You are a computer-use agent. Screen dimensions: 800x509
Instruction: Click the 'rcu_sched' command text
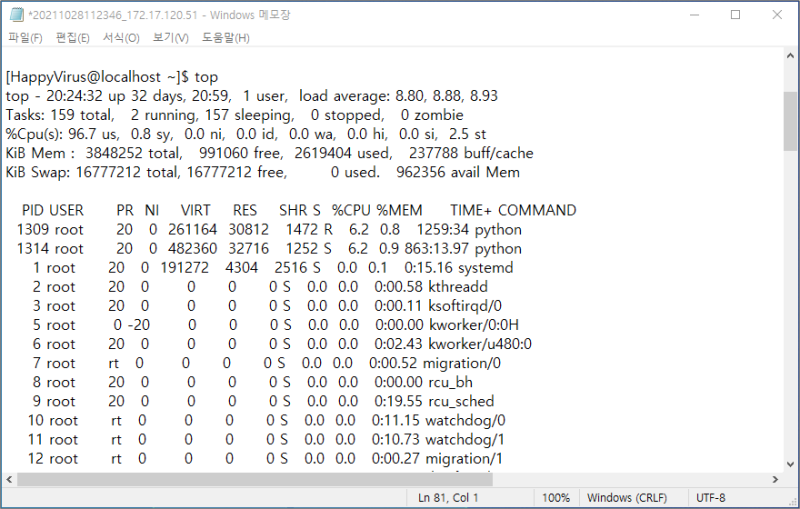pos(461,402)
